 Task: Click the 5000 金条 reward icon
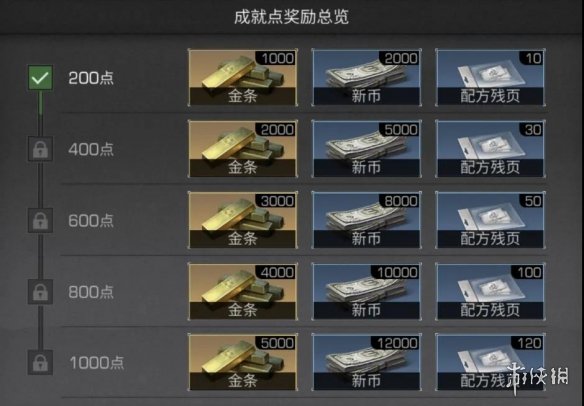tap(243, 362)
